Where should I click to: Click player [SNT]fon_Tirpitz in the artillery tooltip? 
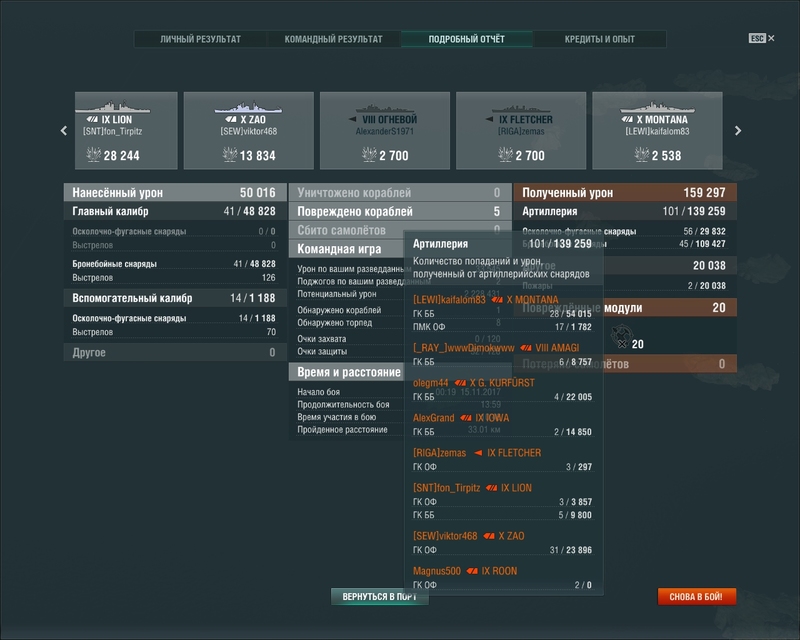446,488
